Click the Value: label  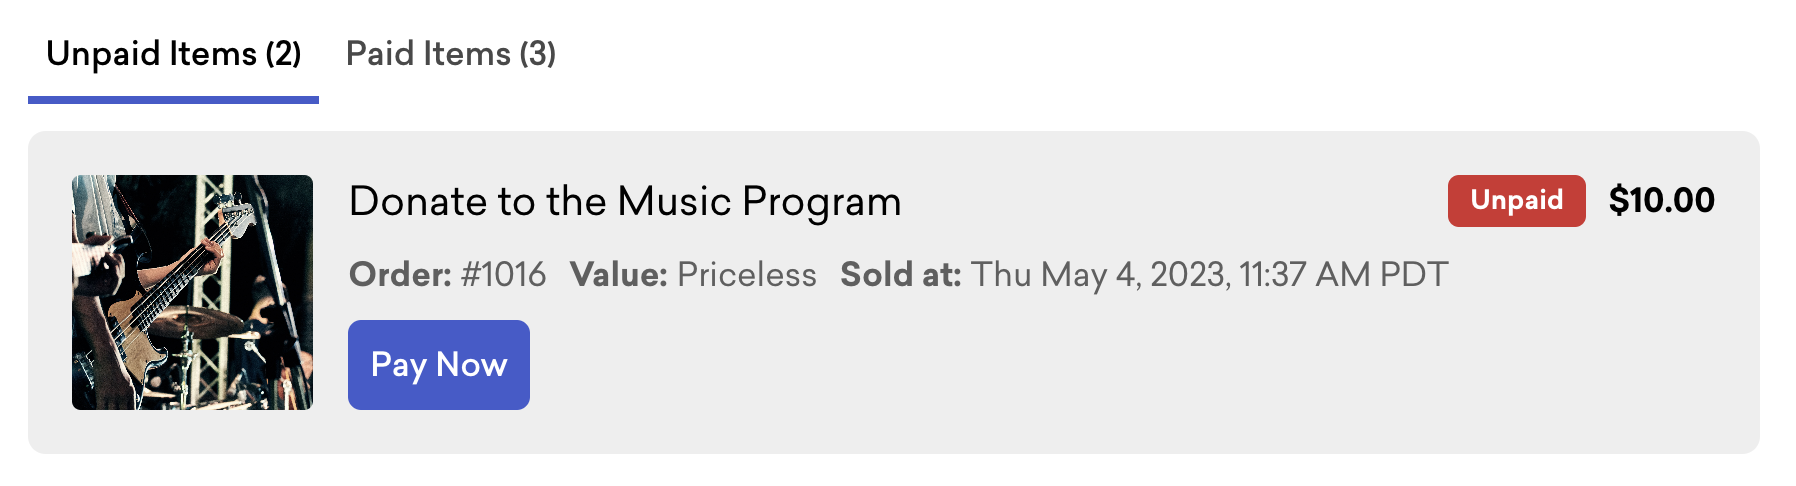click(x=618, y=274)
